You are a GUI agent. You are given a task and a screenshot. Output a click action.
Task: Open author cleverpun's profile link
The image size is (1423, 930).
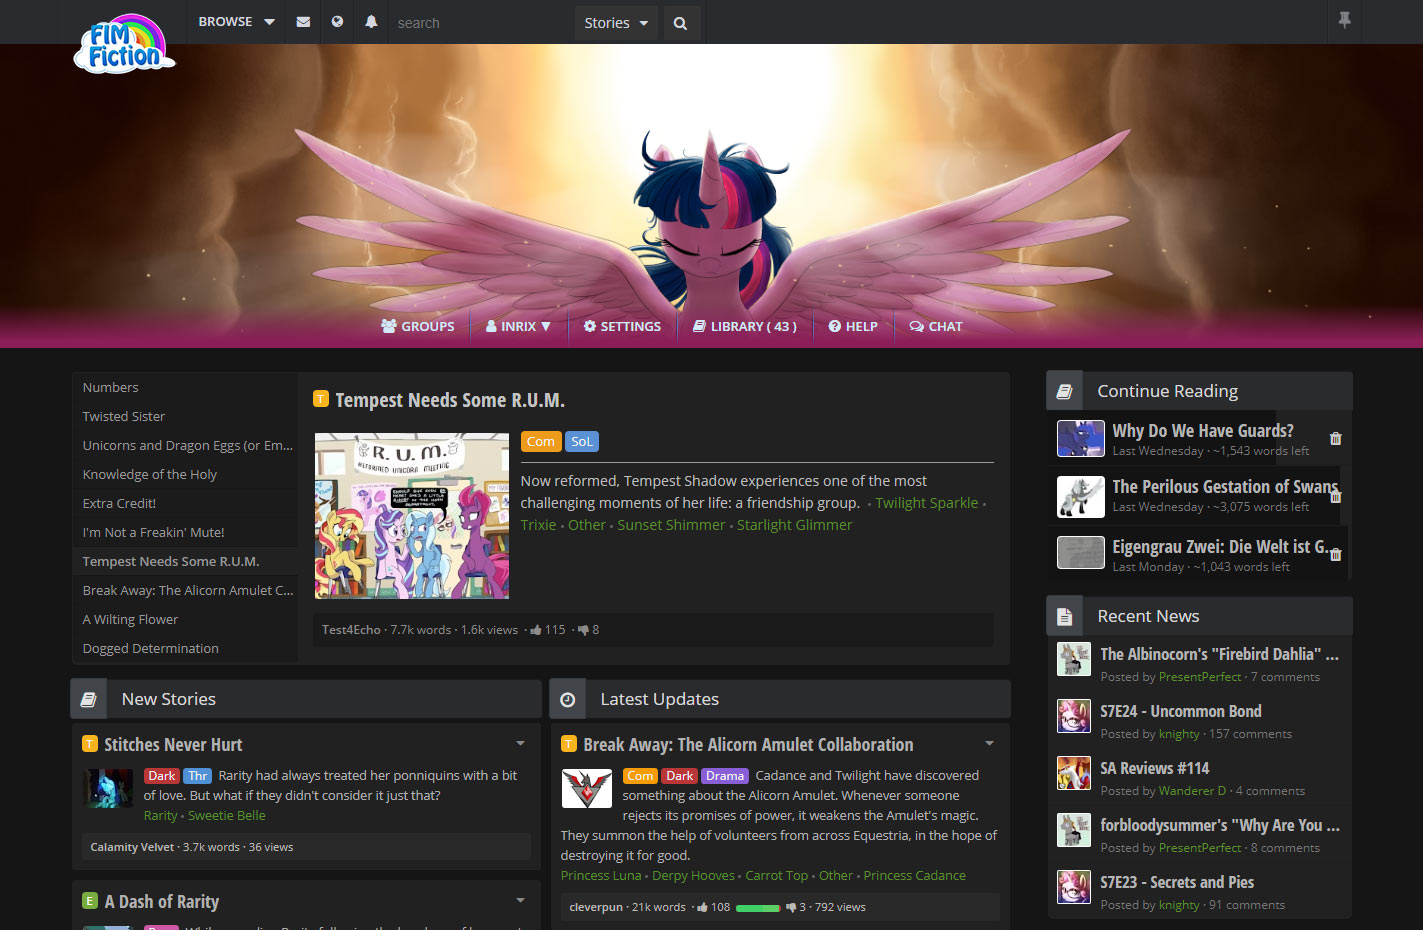tap(596, 908)
